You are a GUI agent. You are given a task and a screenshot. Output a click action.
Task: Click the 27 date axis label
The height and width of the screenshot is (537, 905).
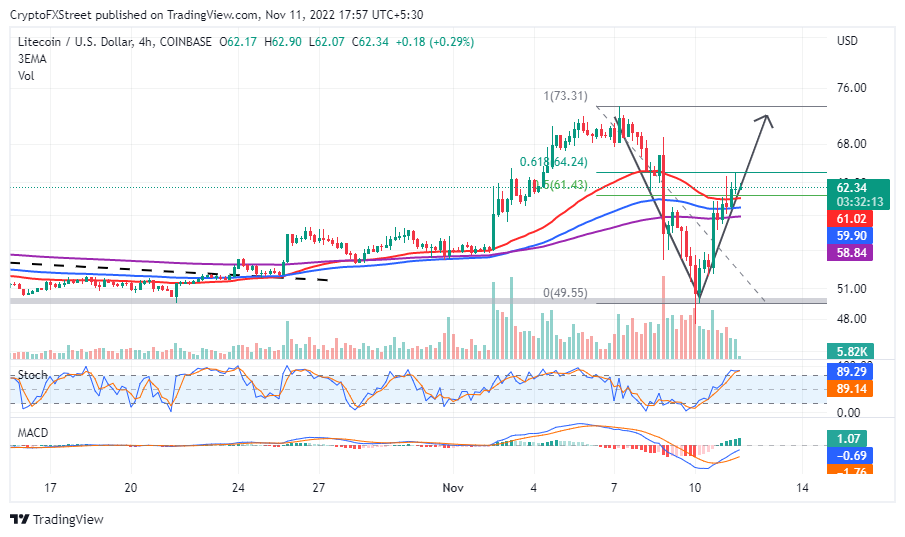click(x=319, y=488)
